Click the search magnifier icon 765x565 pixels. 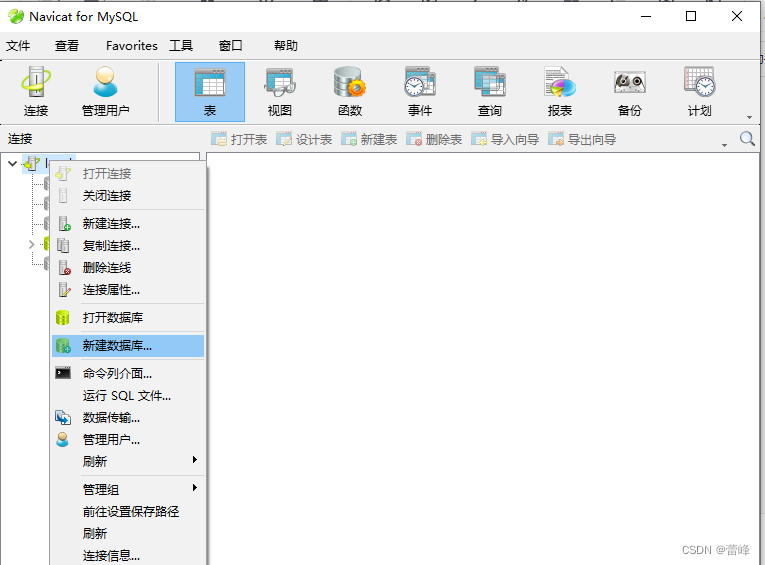[x=747, y=139]
